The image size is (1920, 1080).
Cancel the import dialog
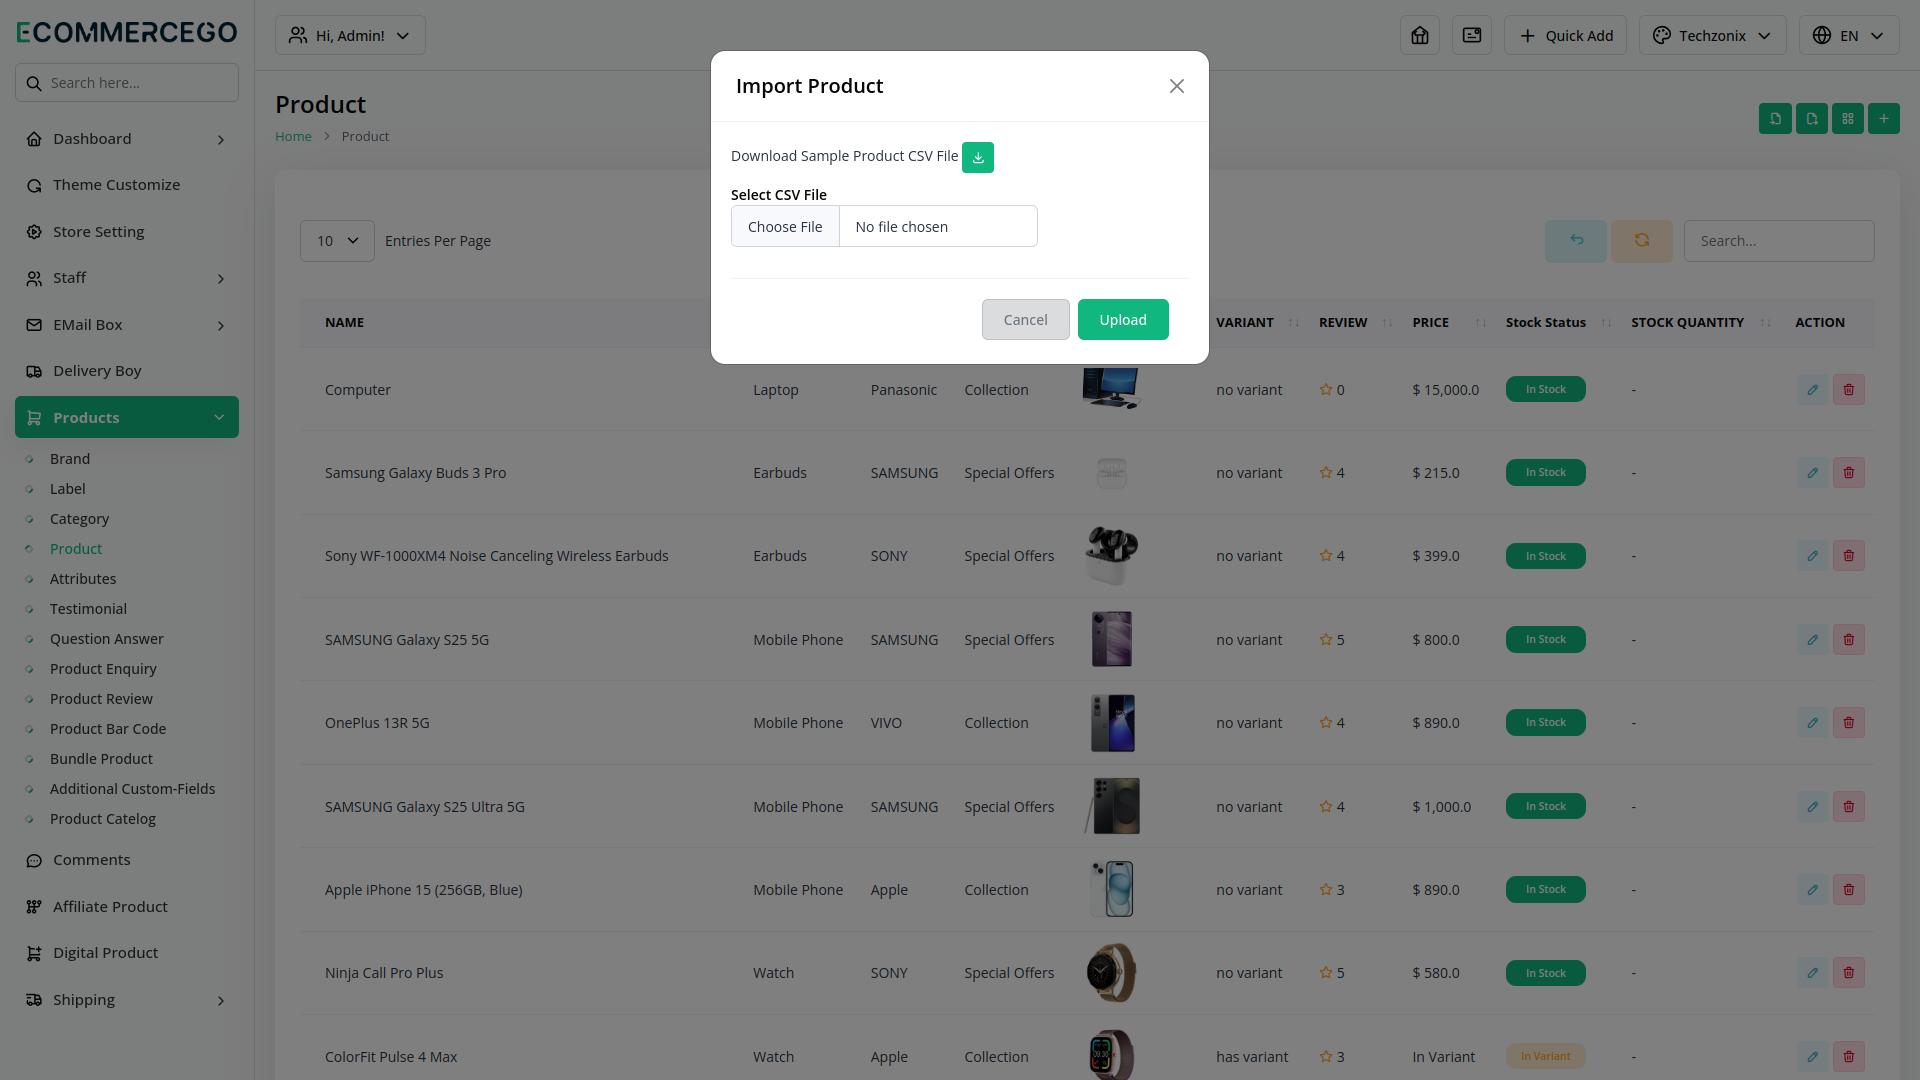click(1025, 320)
